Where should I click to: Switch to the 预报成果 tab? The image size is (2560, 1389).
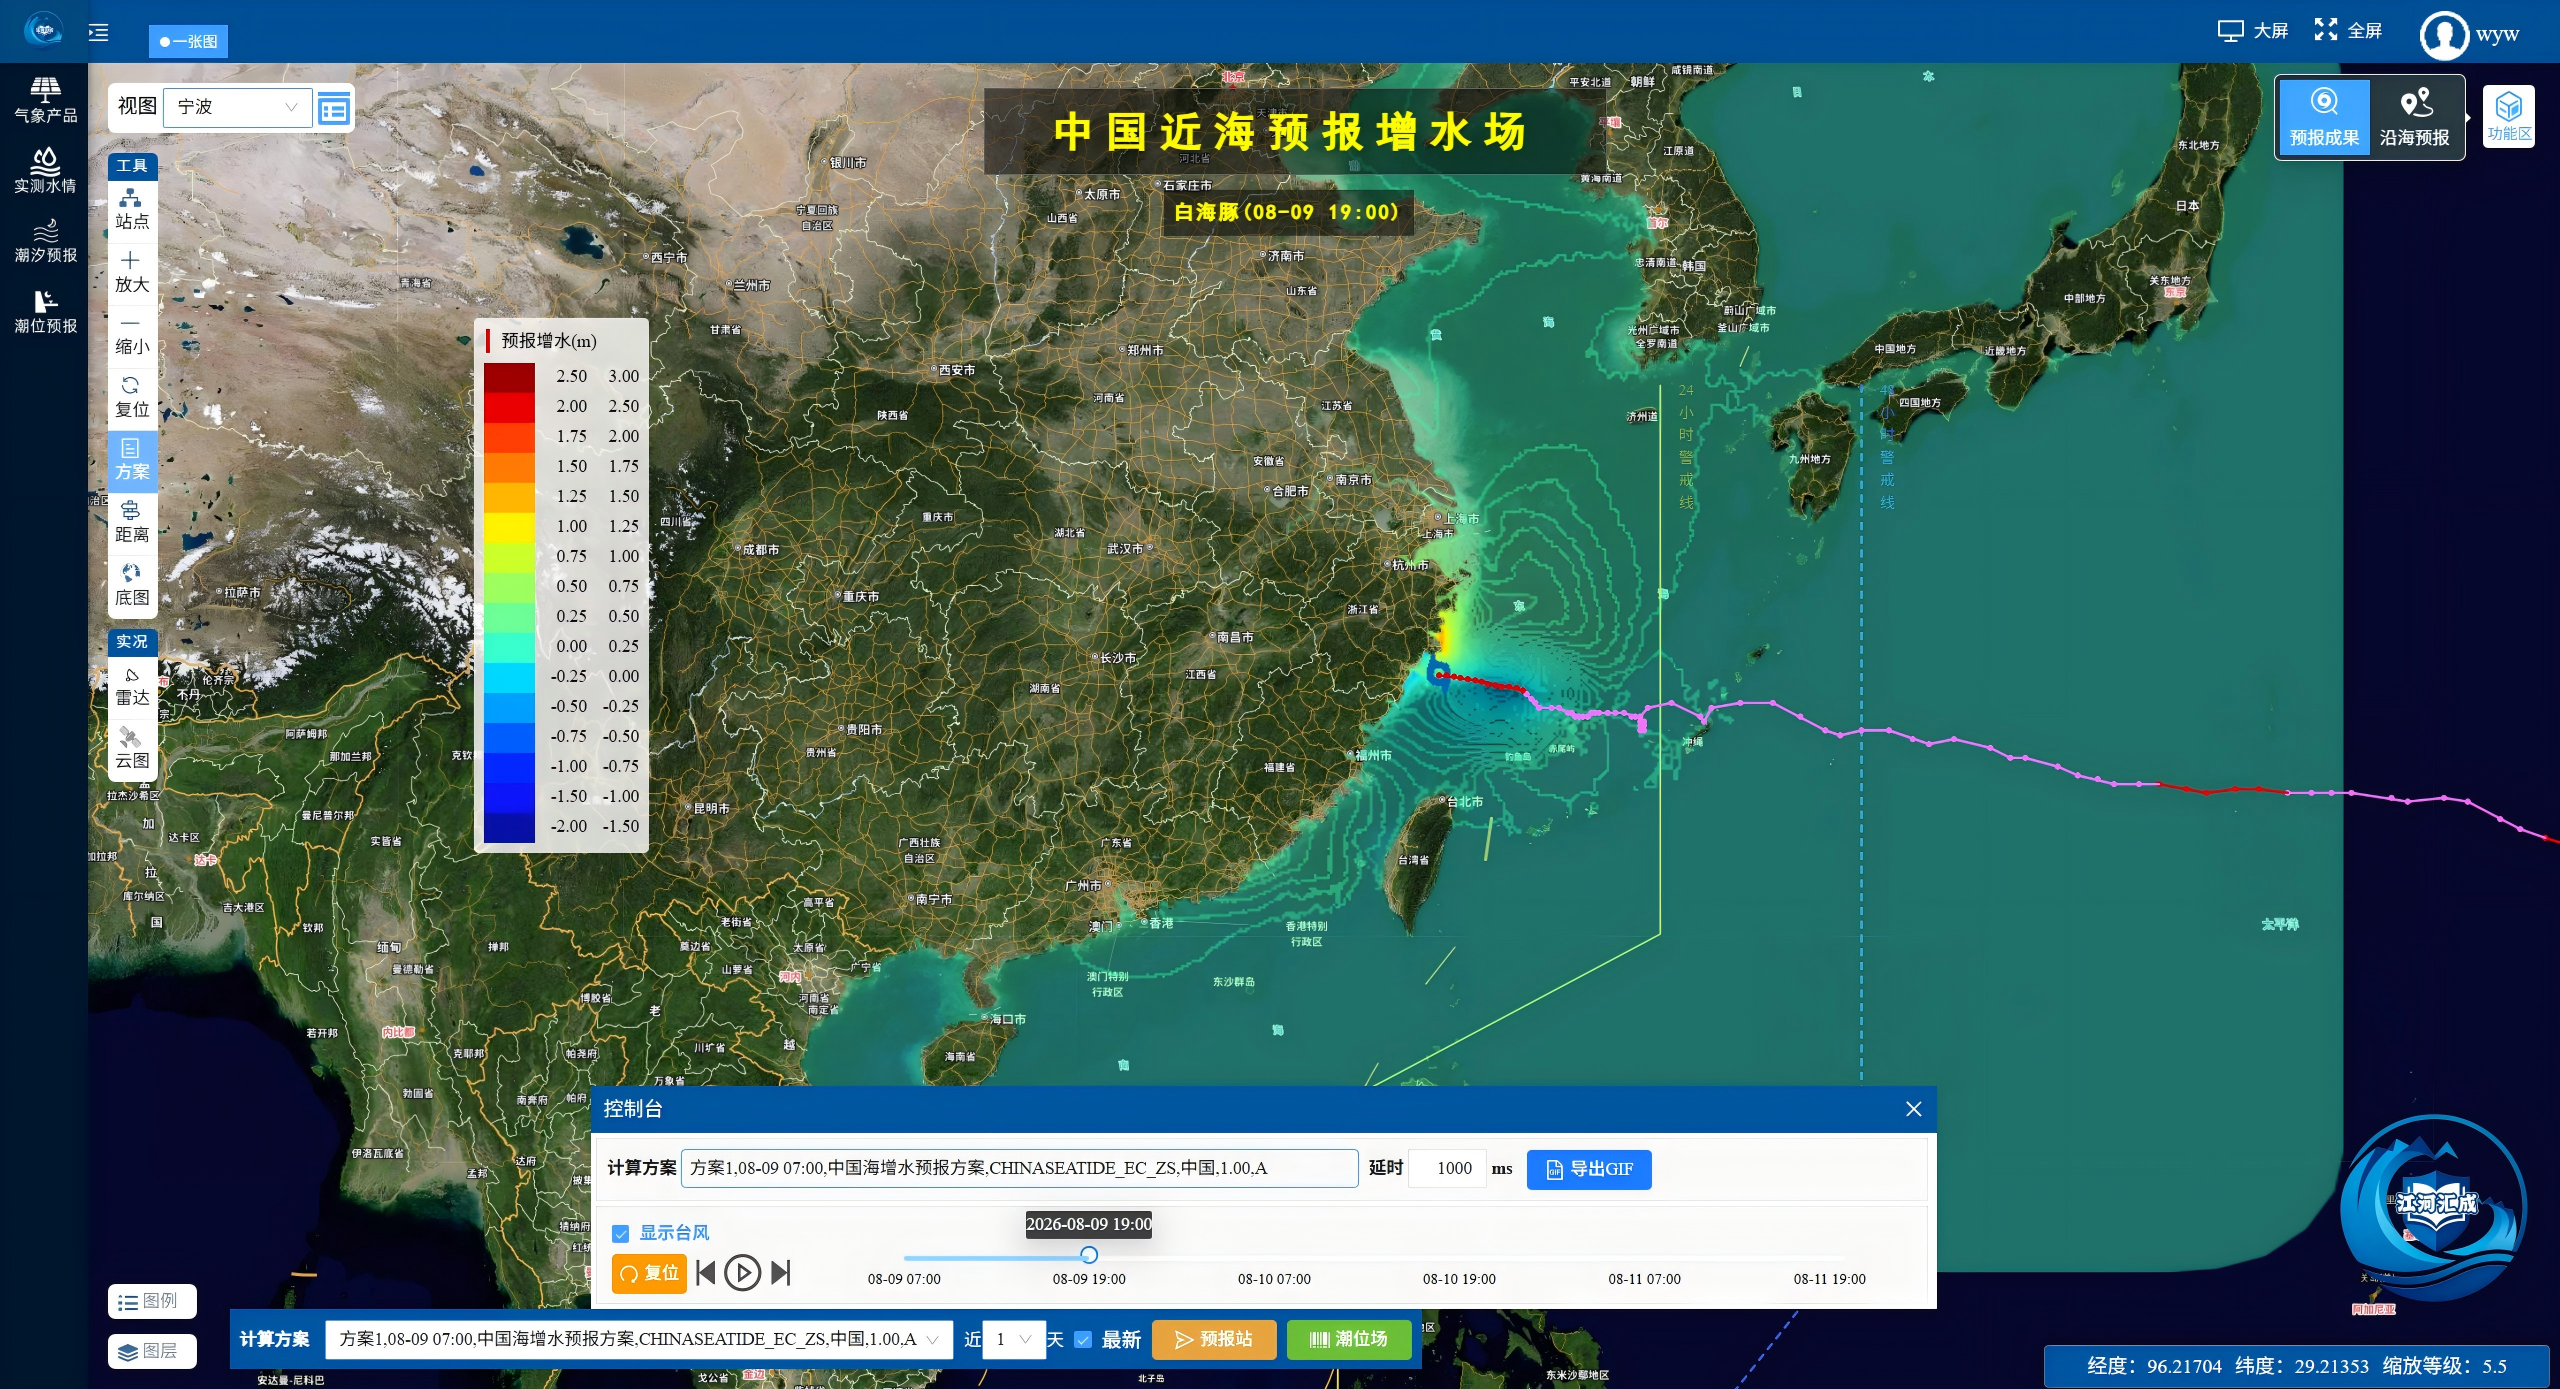[2324, 118]
